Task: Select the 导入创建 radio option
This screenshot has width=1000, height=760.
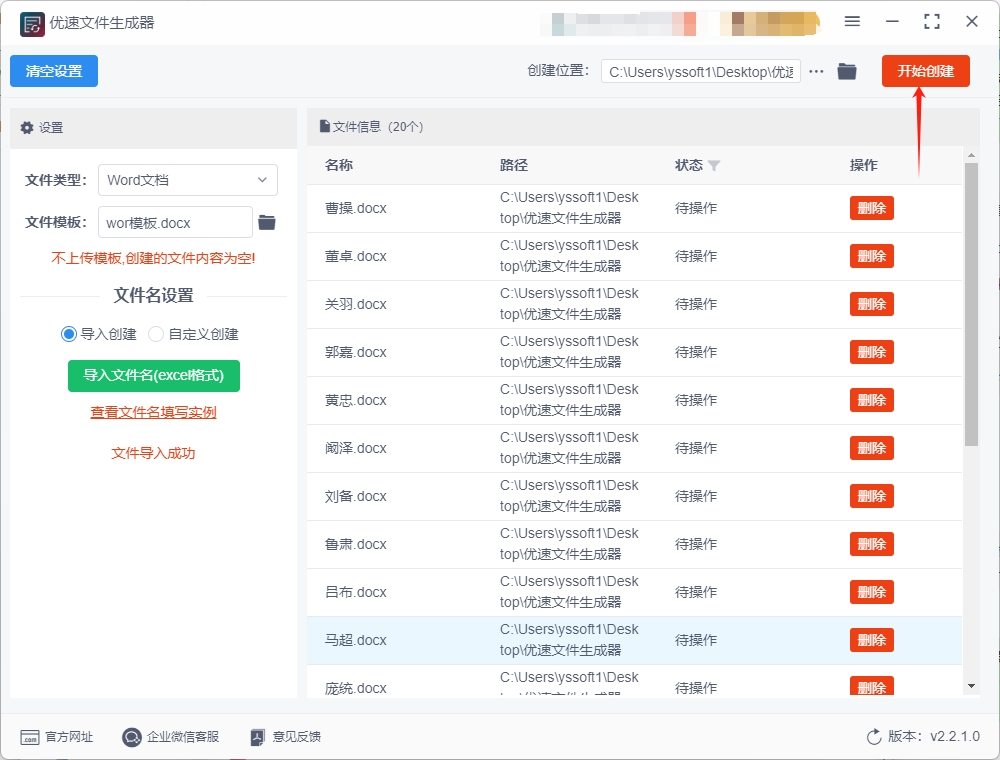Action: point(69,334)
